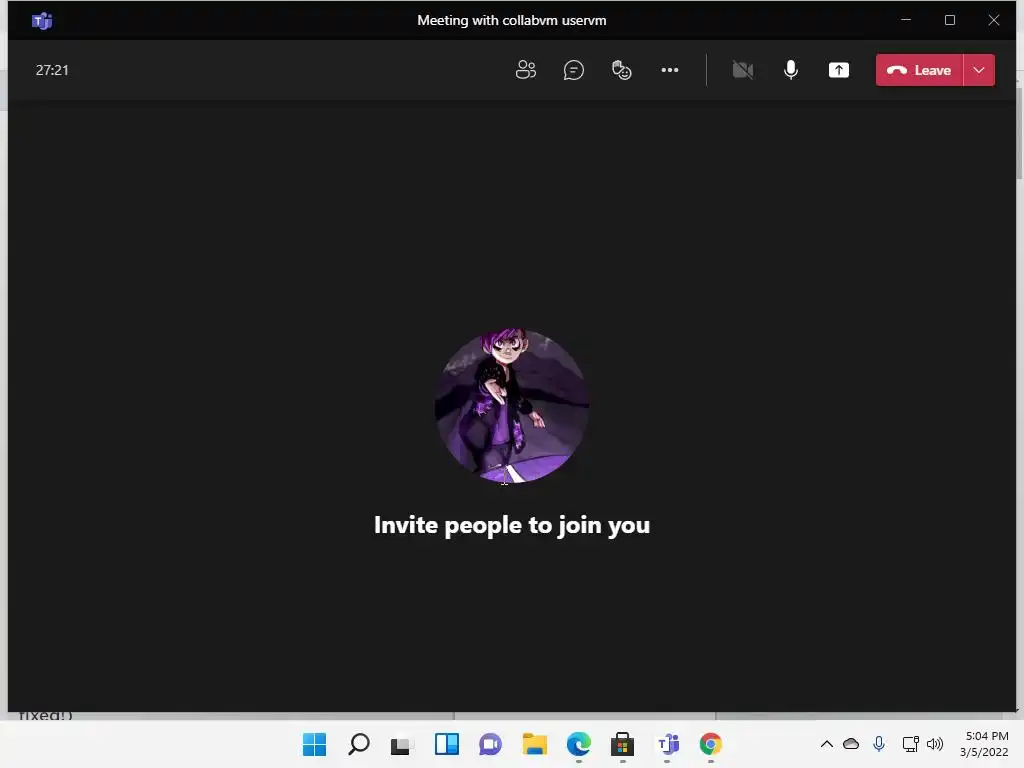
Task: Switch to Microsoft Edge on the taskbar
Action: 579,744
